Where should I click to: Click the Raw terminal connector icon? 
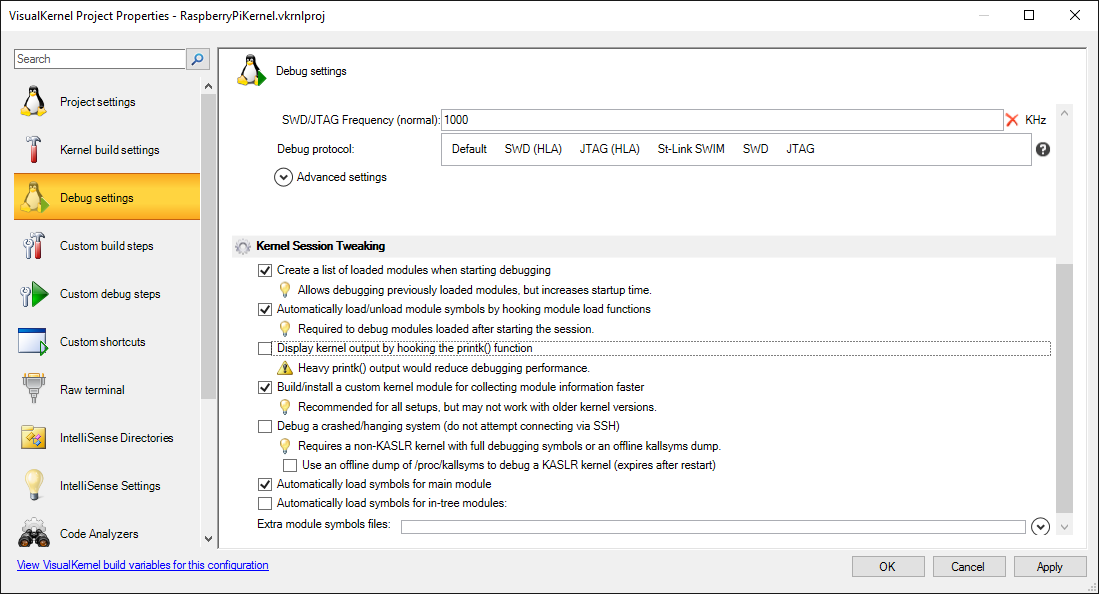tap(33, 389)
